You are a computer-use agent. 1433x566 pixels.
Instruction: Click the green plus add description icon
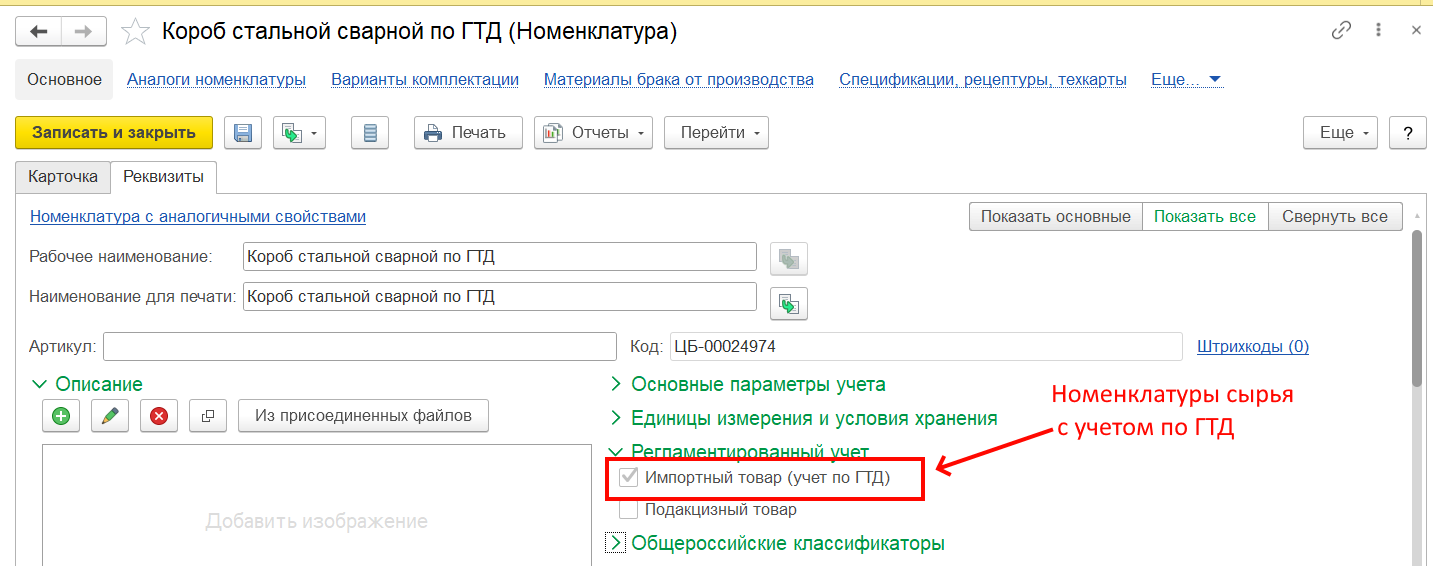point(61,416)
